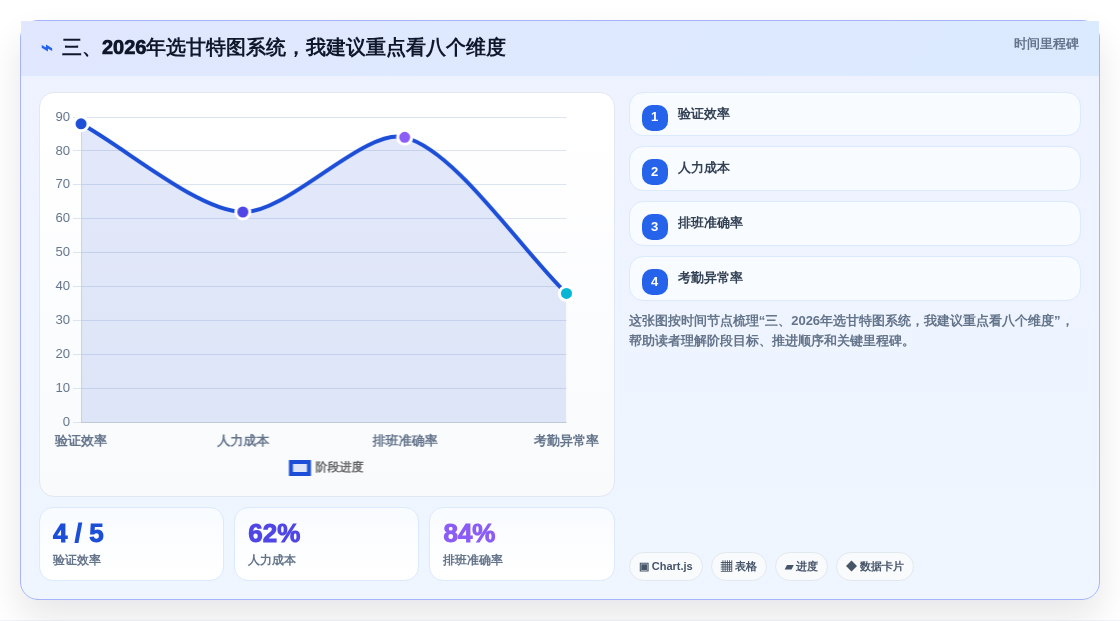Click the 表格 tag chip
This screenshot has width=1120, height=621.
pos(739,567)
